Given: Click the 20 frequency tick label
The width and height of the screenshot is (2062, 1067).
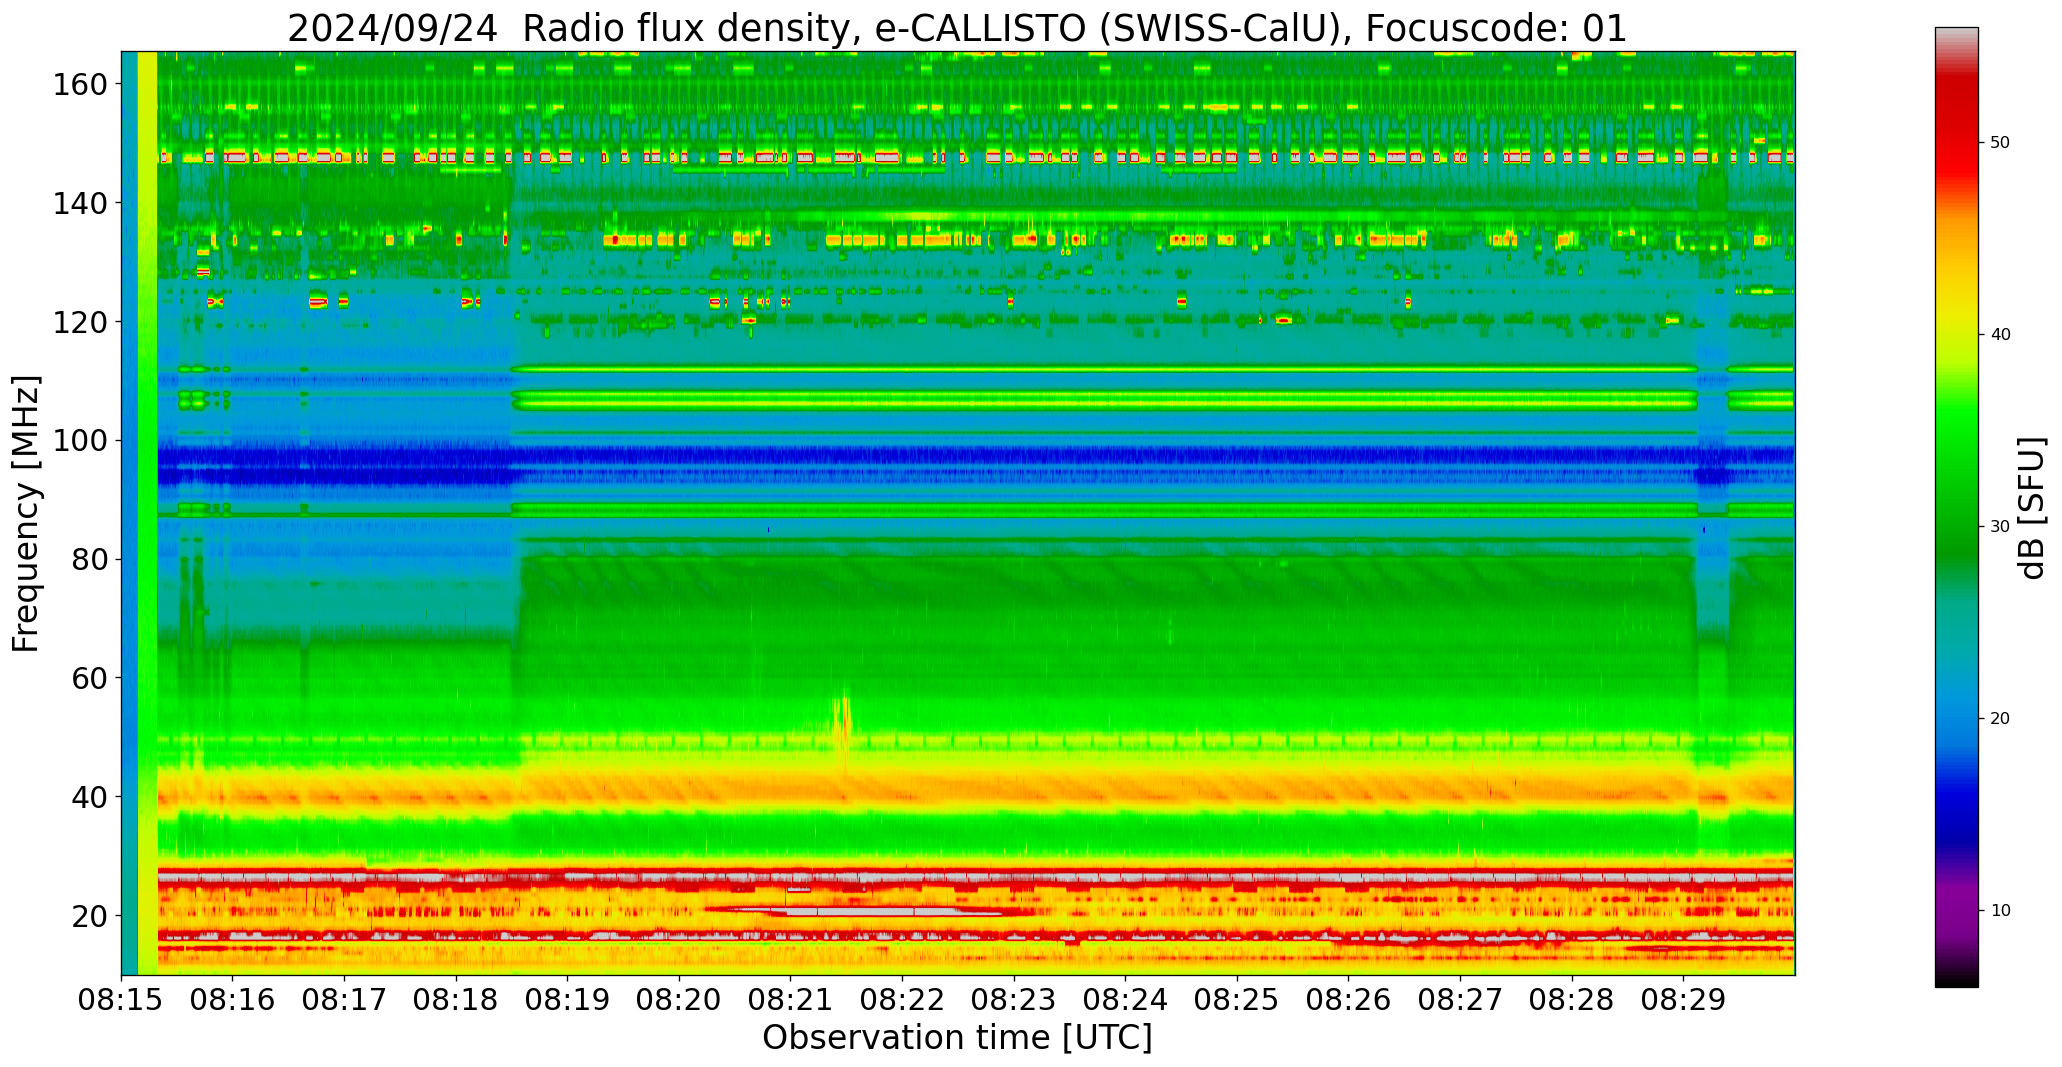Looking at the screenshot, I should pos(90,915).
